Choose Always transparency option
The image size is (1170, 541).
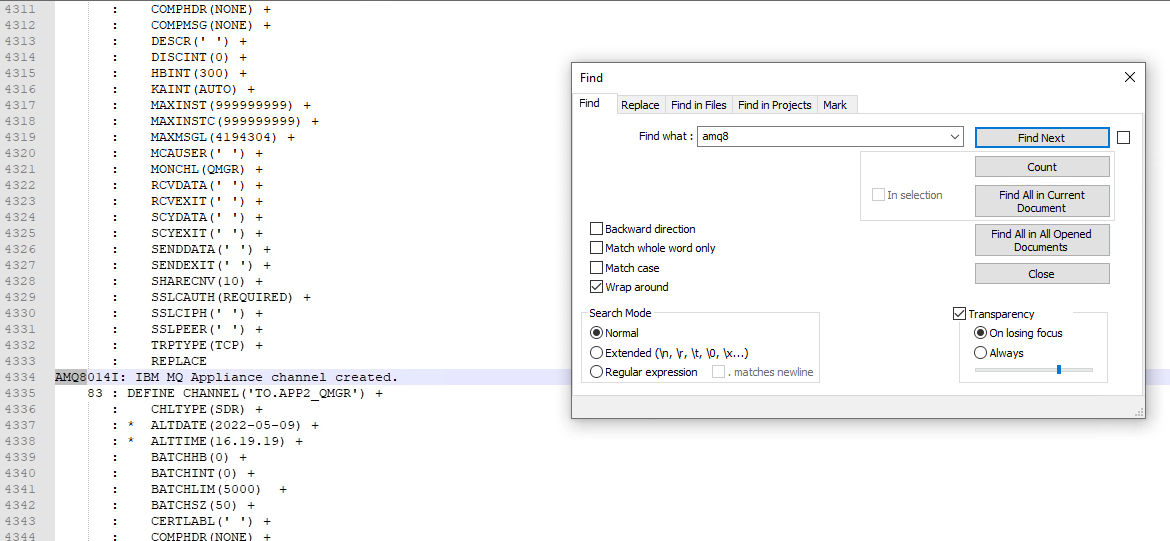[980, 353]
